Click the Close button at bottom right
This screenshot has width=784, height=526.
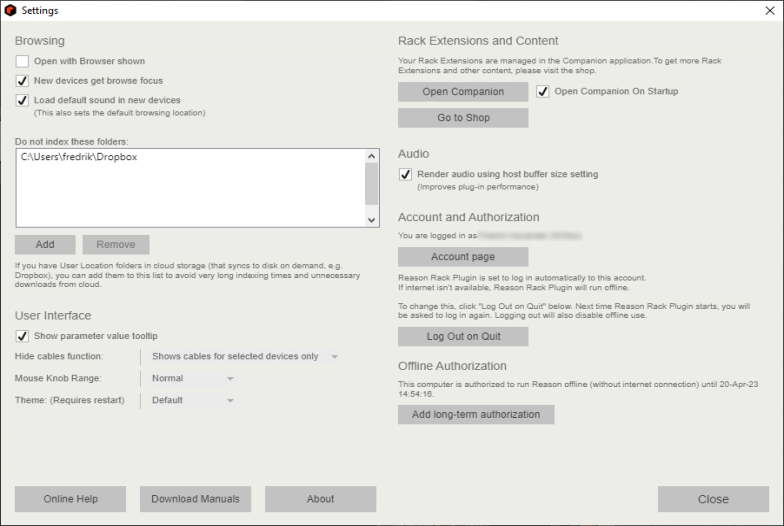[713, 499]
